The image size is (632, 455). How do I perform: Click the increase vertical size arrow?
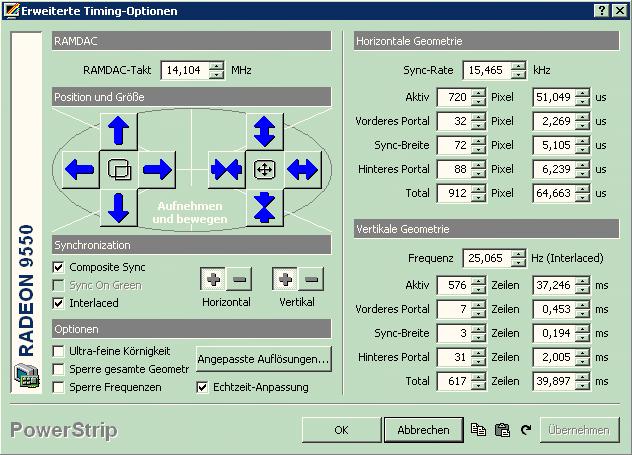264,131
